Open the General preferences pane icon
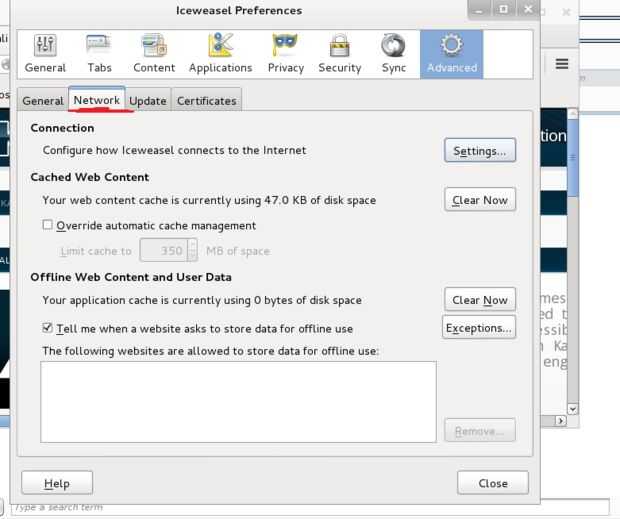The width and height of the screenshot is (620, 519). pyautogui.click(x=45, y=55)
